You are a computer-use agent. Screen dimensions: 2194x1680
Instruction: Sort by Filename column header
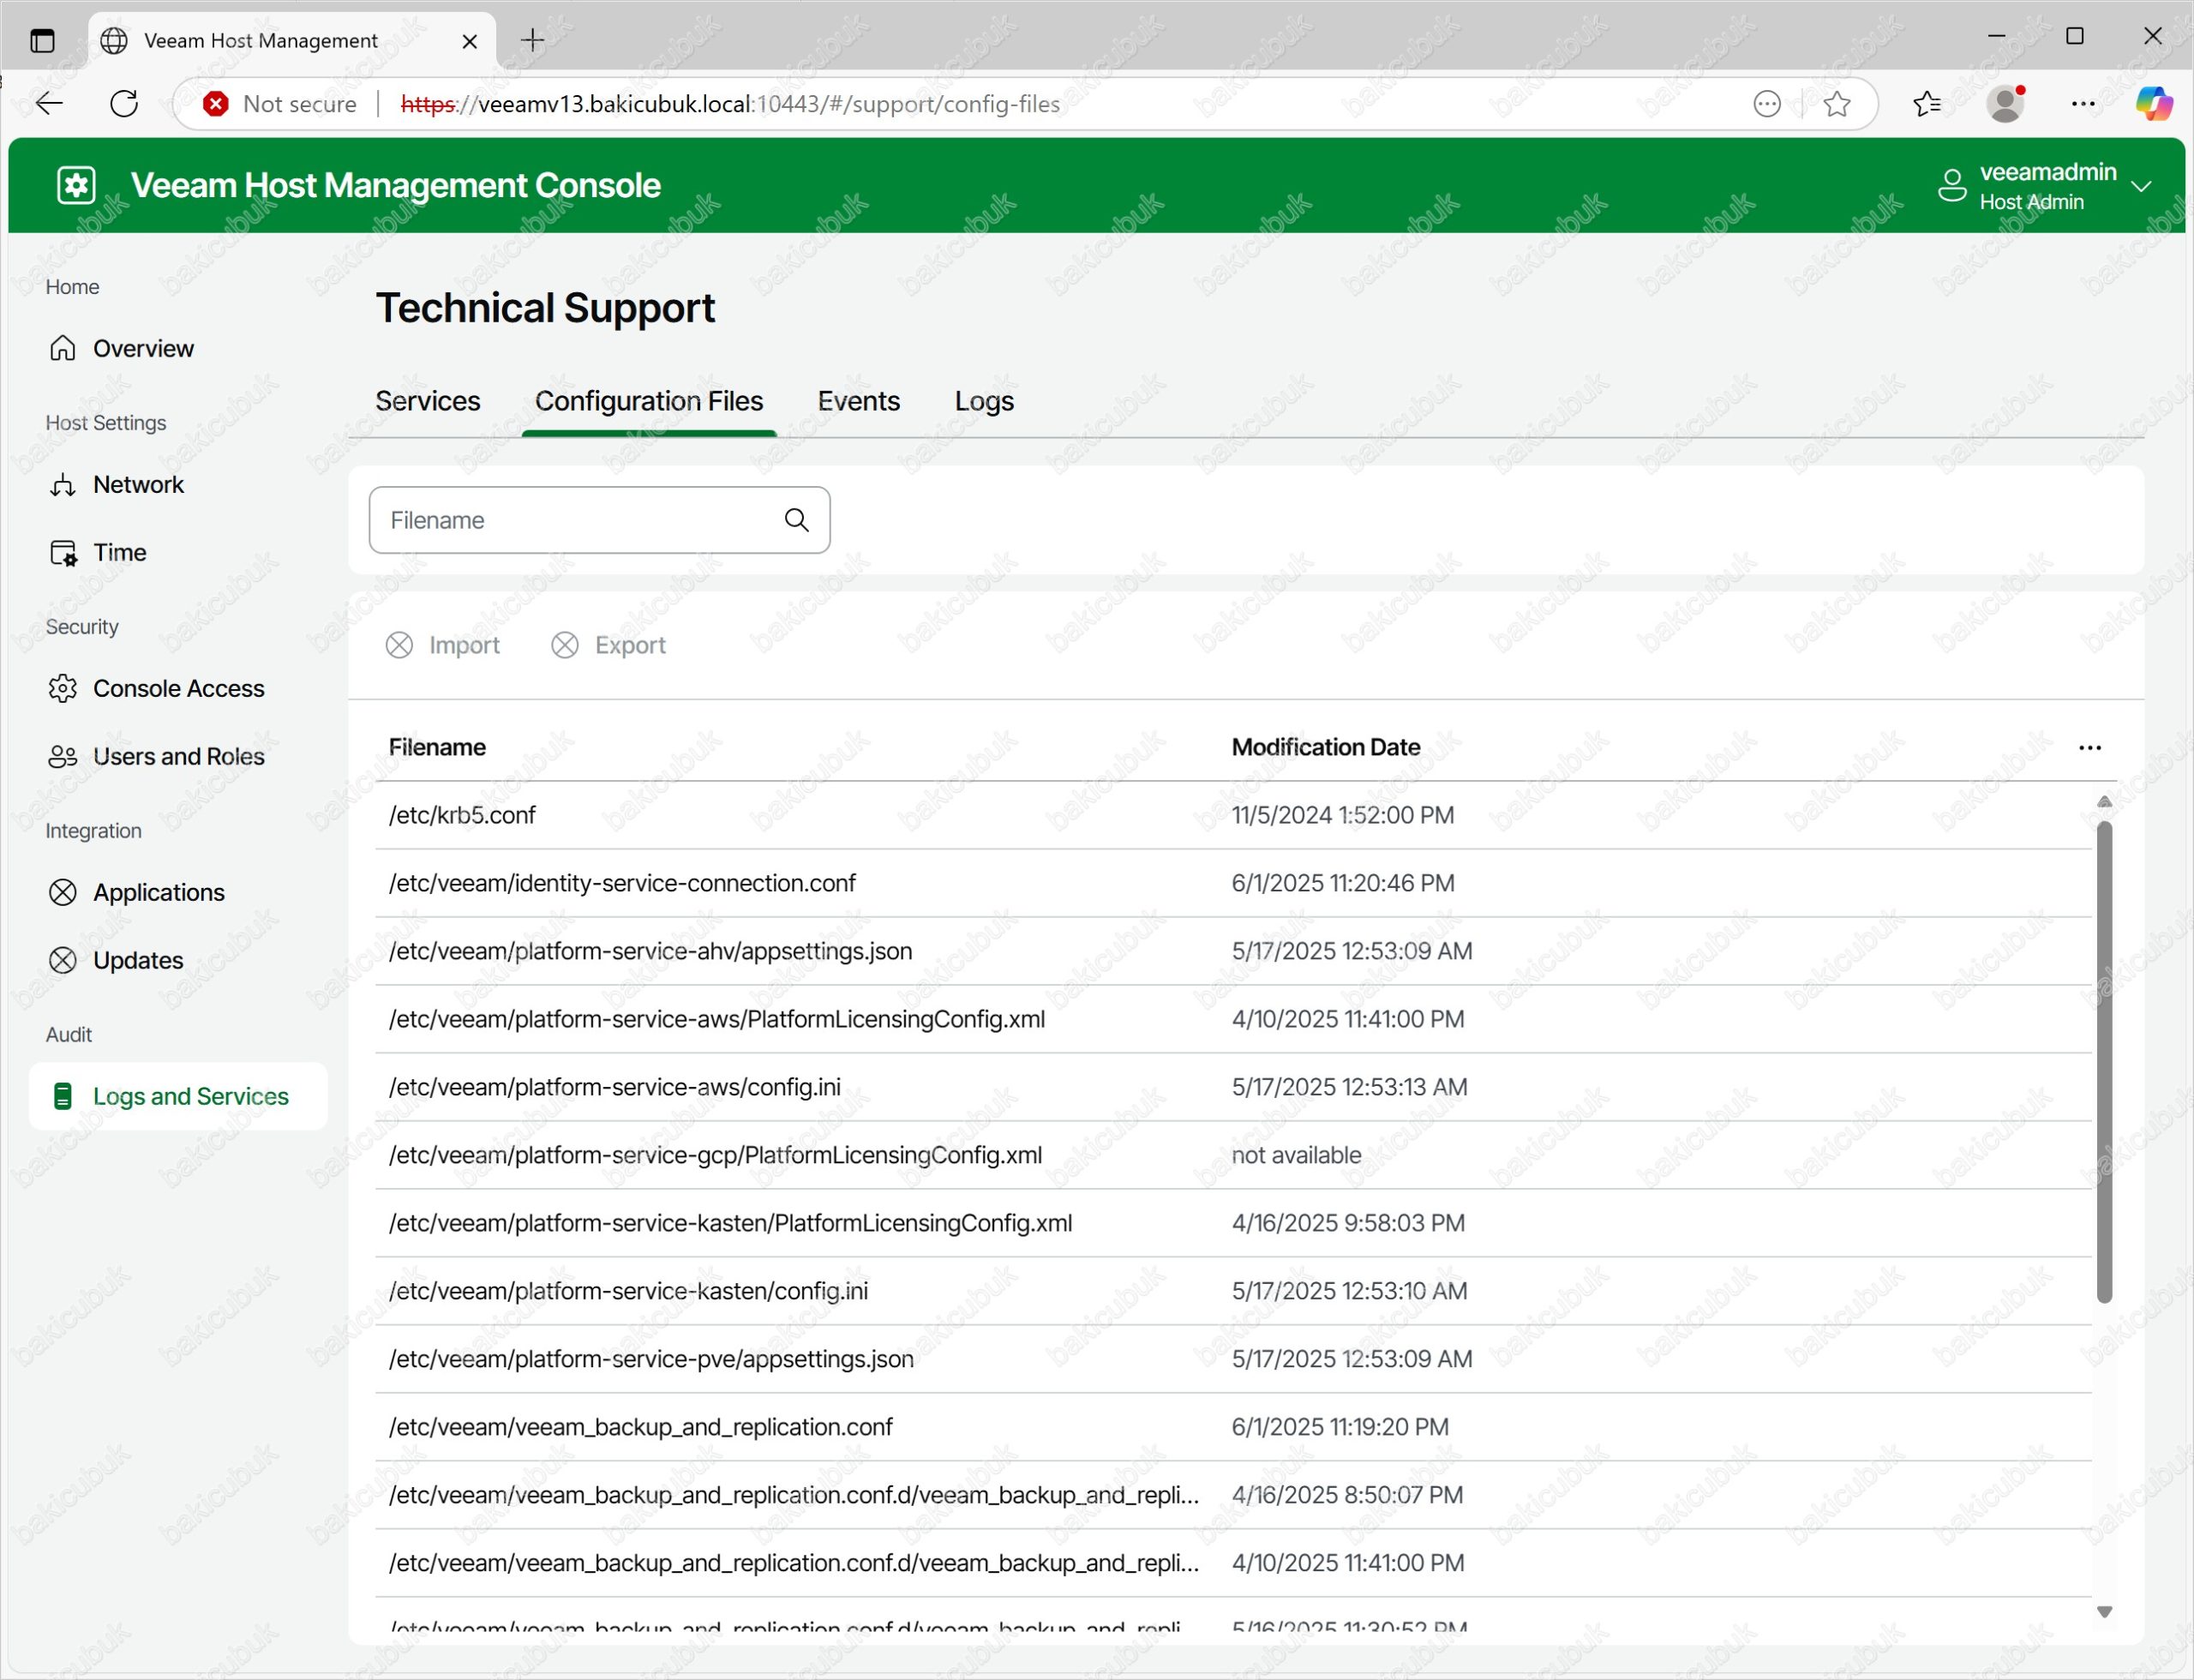(437, 747)
